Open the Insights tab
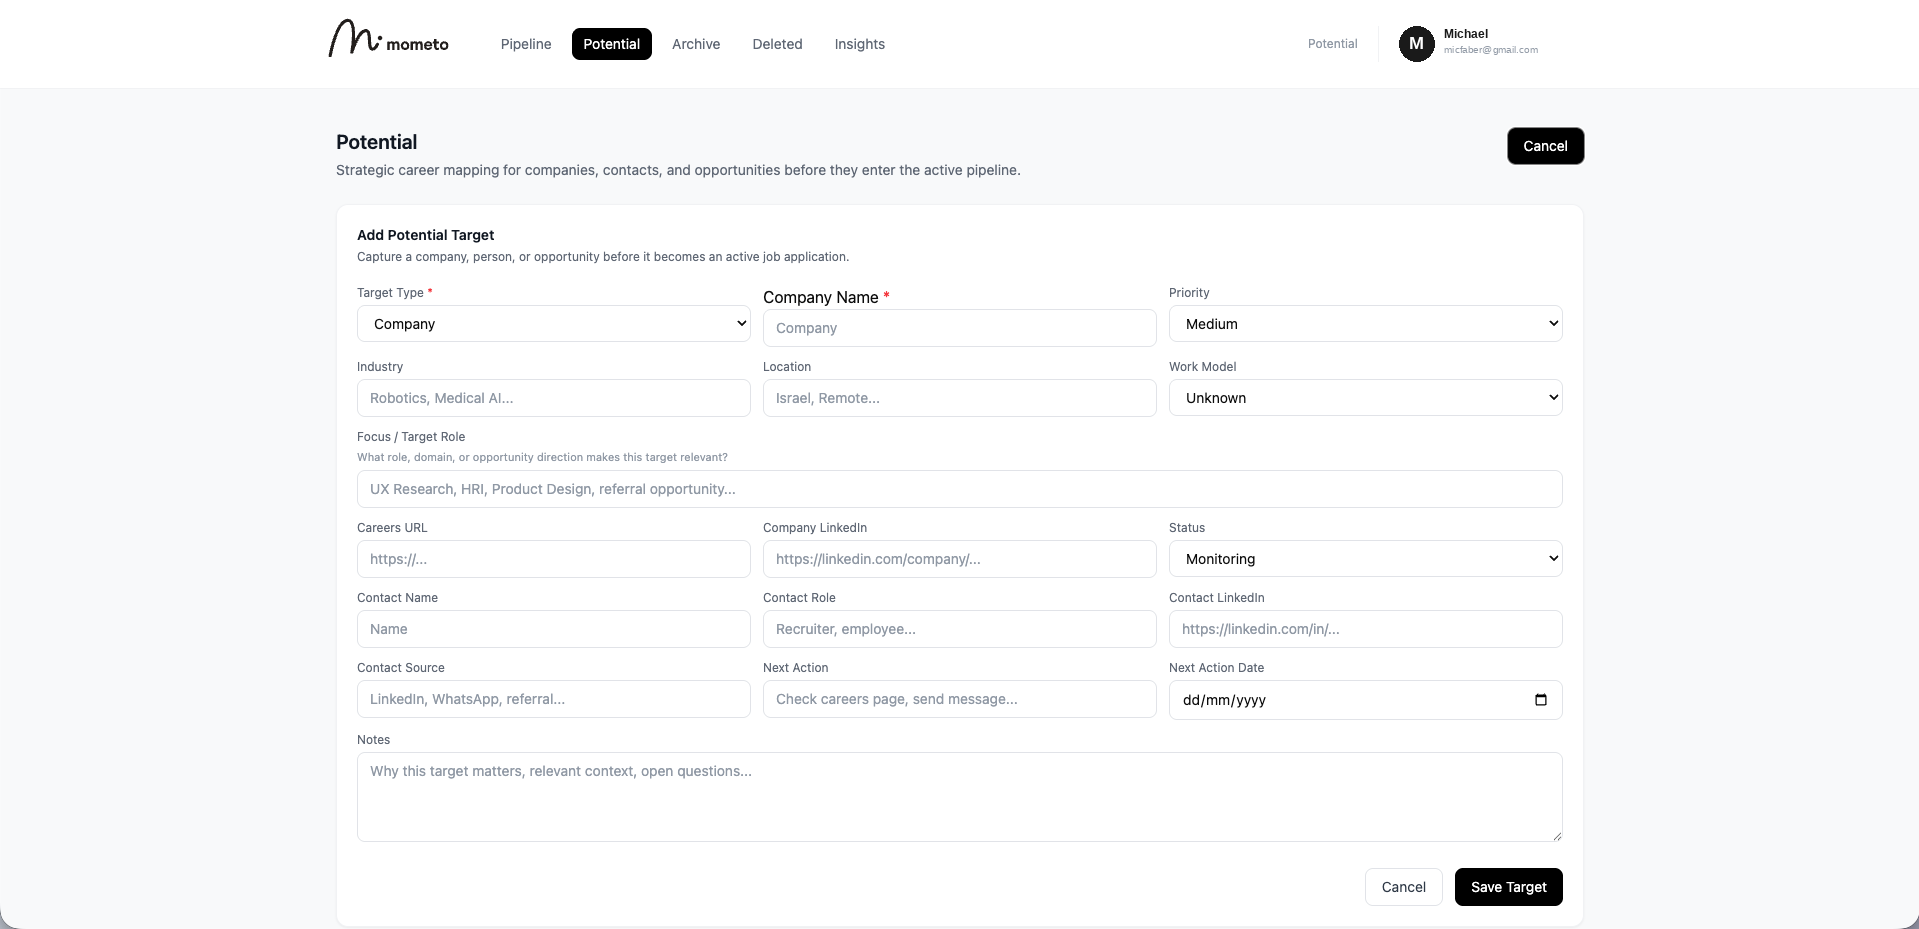Viewport: 1919px width, 929px height. [859, 44]
